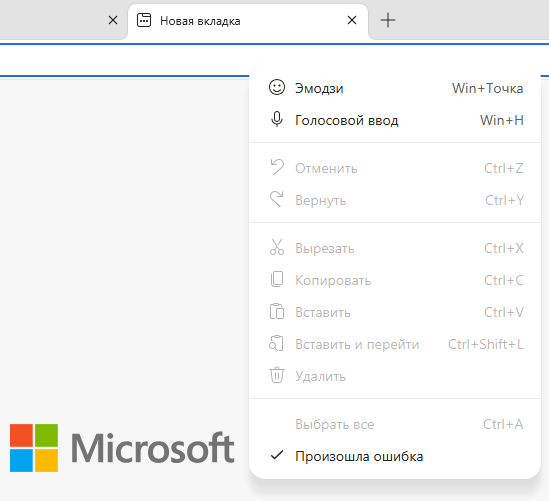Click the Microsoft logo on the page

click(122, 448)
